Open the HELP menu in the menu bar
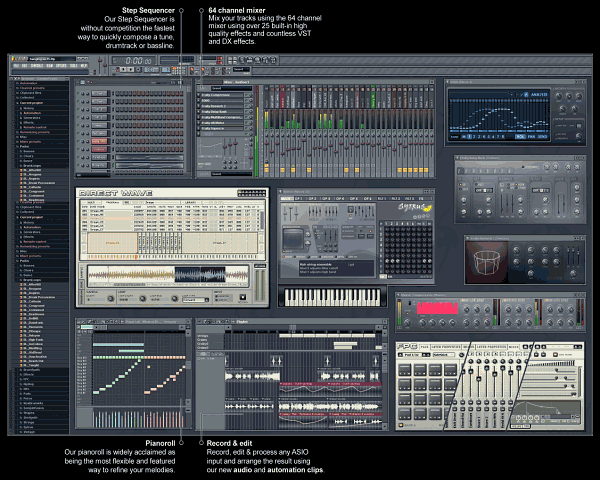This screenshot has height=480, width=600. [83, 66]
